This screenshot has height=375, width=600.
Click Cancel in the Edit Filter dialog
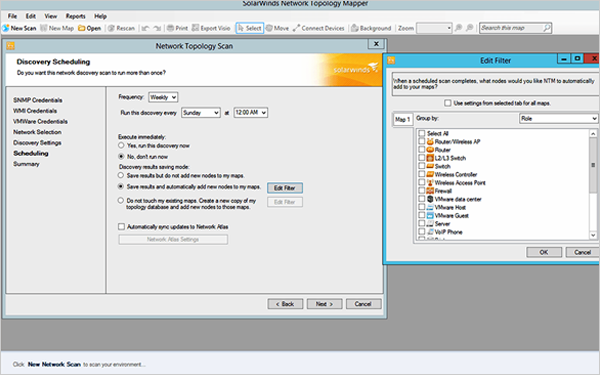pos(583,252)
